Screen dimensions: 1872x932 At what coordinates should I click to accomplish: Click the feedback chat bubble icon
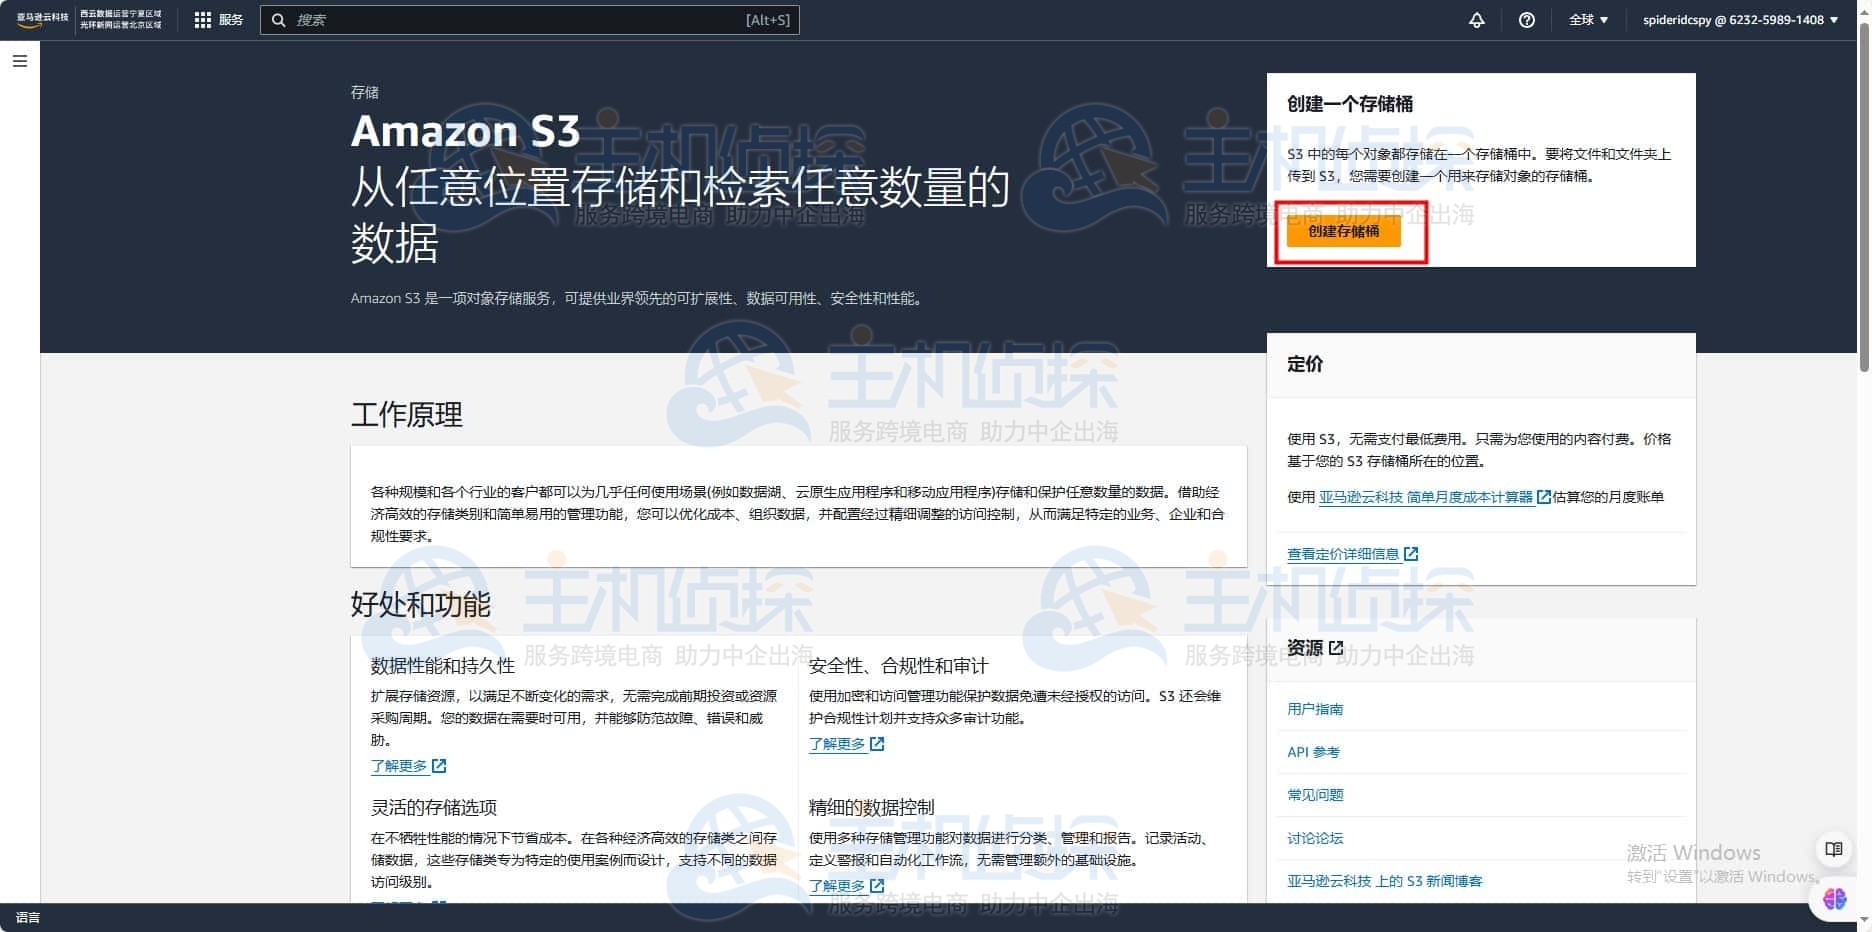click(x=1834, y=847)
